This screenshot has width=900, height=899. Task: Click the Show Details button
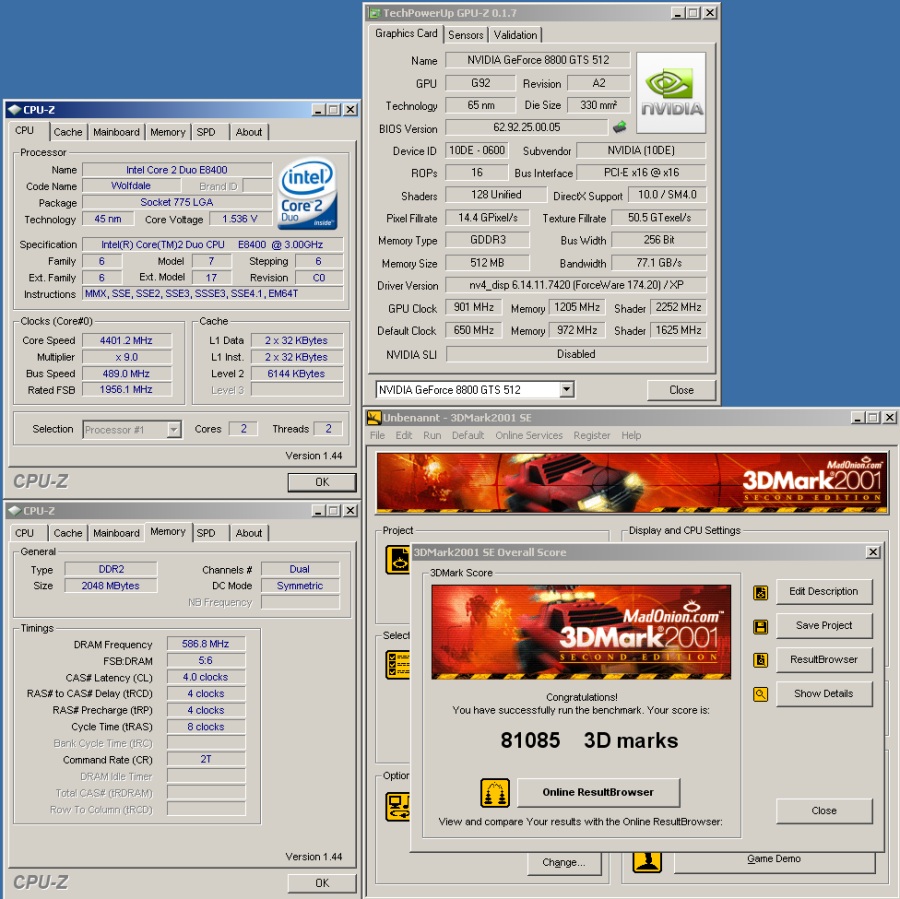click(824, 693)
